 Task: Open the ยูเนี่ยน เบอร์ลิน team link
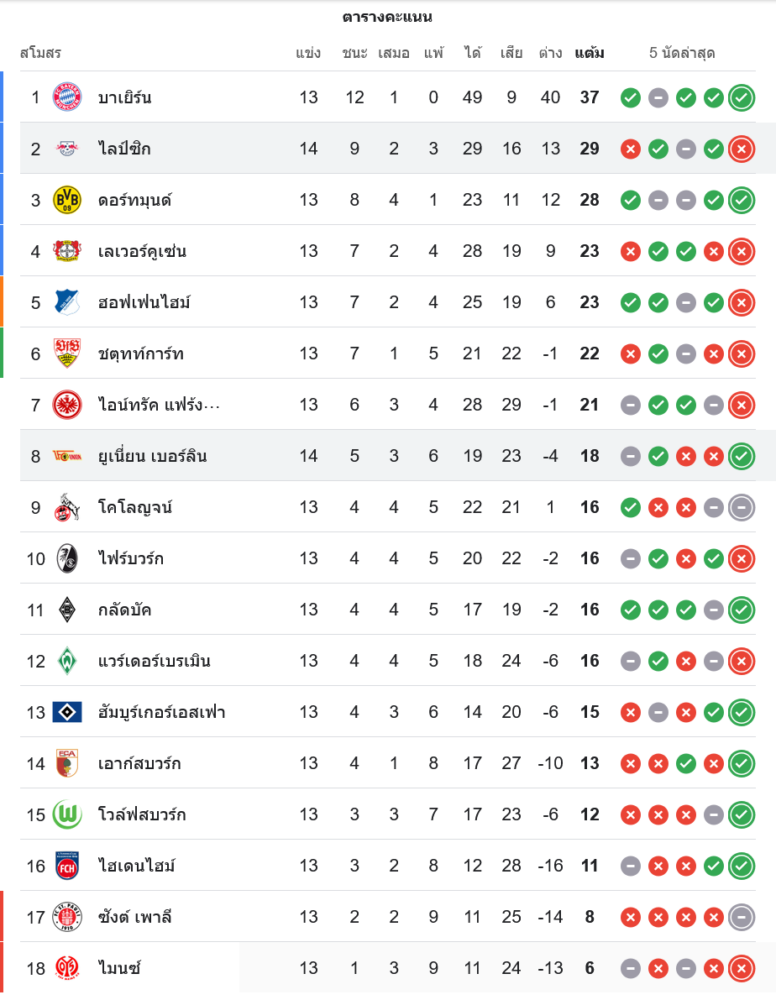(x=152, y=456)
